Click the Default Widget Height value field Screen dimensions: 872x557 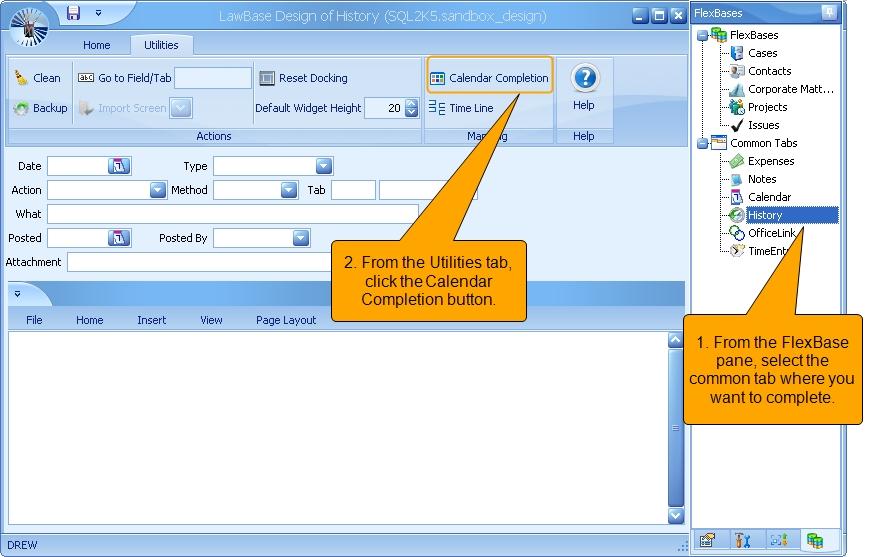point(384,108)
